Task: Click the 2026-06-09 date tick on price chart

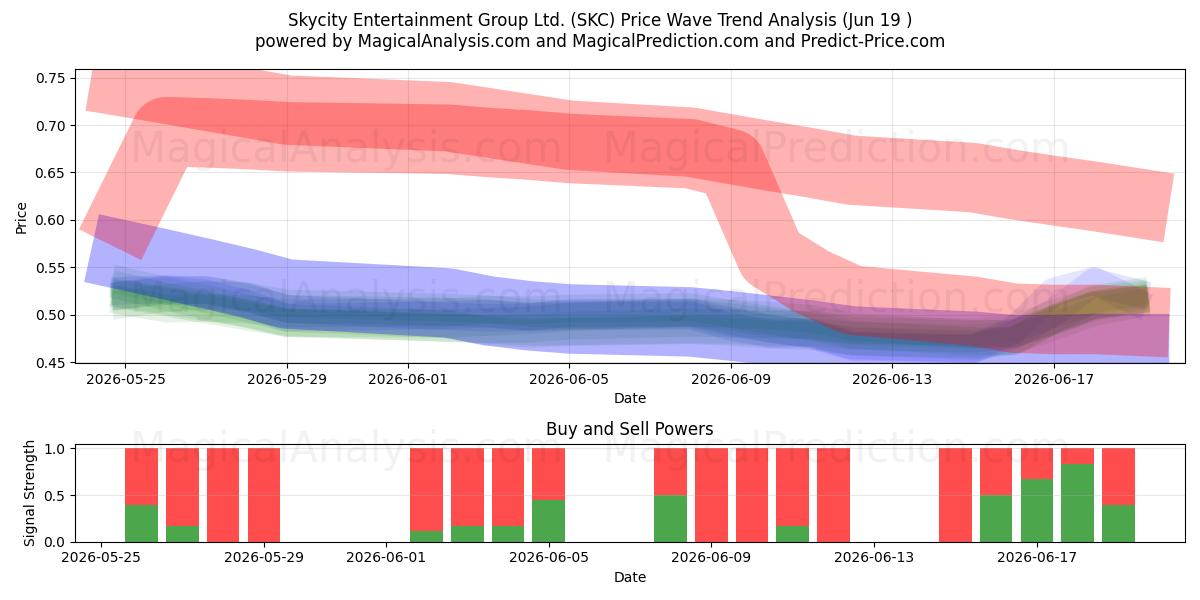Action: [x=731, y=378]
